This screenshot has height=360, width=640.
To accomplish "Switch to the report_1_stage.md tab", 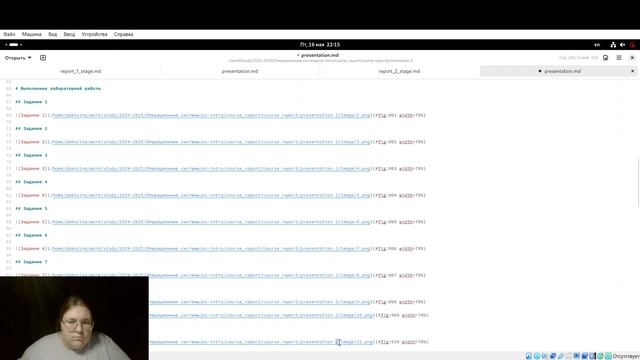I will (x=80, y=71).
